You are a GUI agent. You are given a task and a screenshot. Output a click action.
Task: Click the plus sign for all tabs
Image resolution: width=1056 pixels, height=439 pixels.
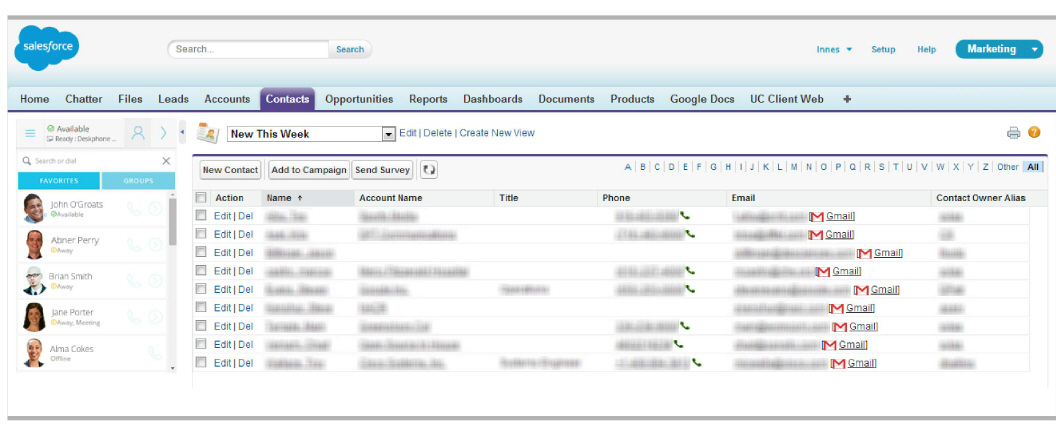click(x=847, y=99)
